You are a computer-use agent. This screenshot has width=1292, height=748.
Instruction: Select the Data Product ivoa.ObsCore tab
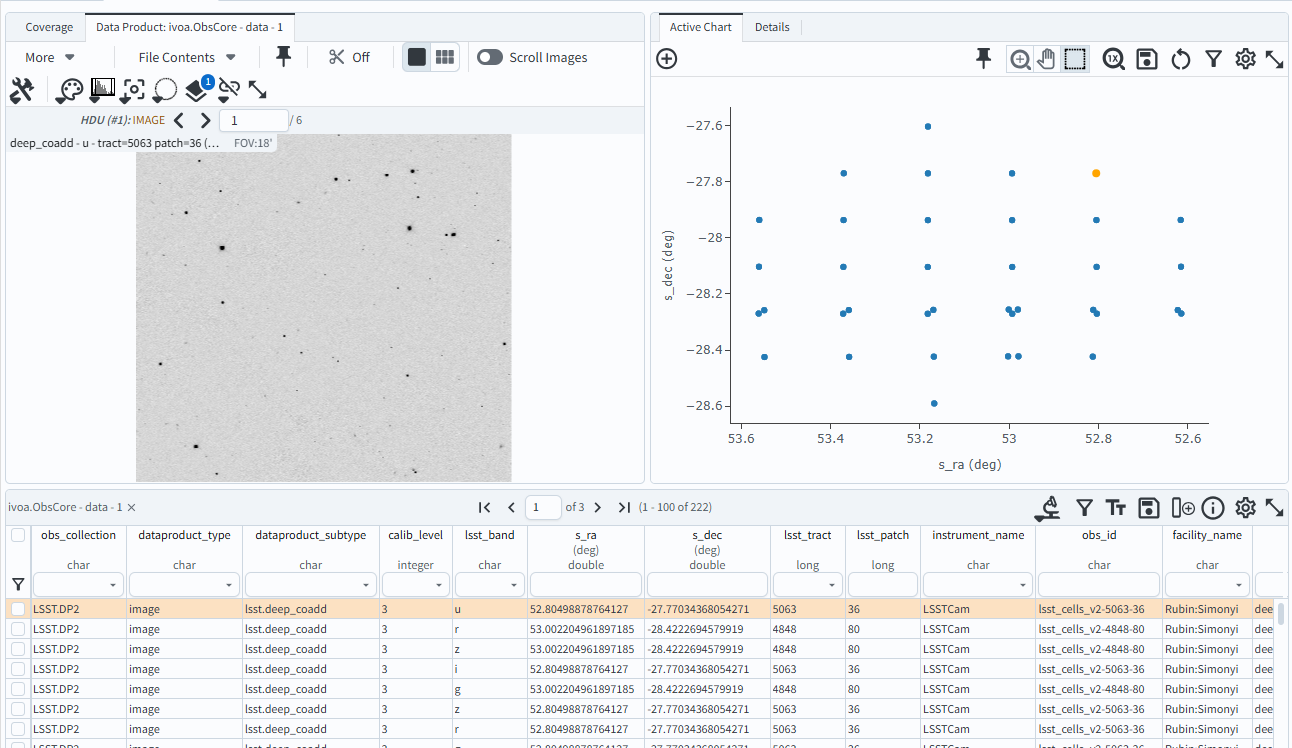[x=190, y=27]
